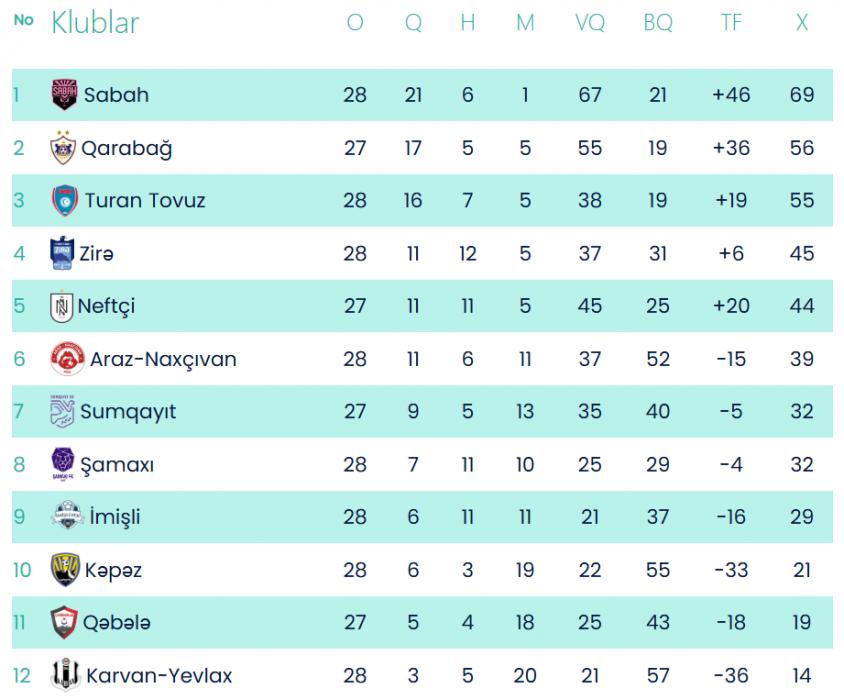Click the Araz-Naxçıvan club crest

pos(67,359)
